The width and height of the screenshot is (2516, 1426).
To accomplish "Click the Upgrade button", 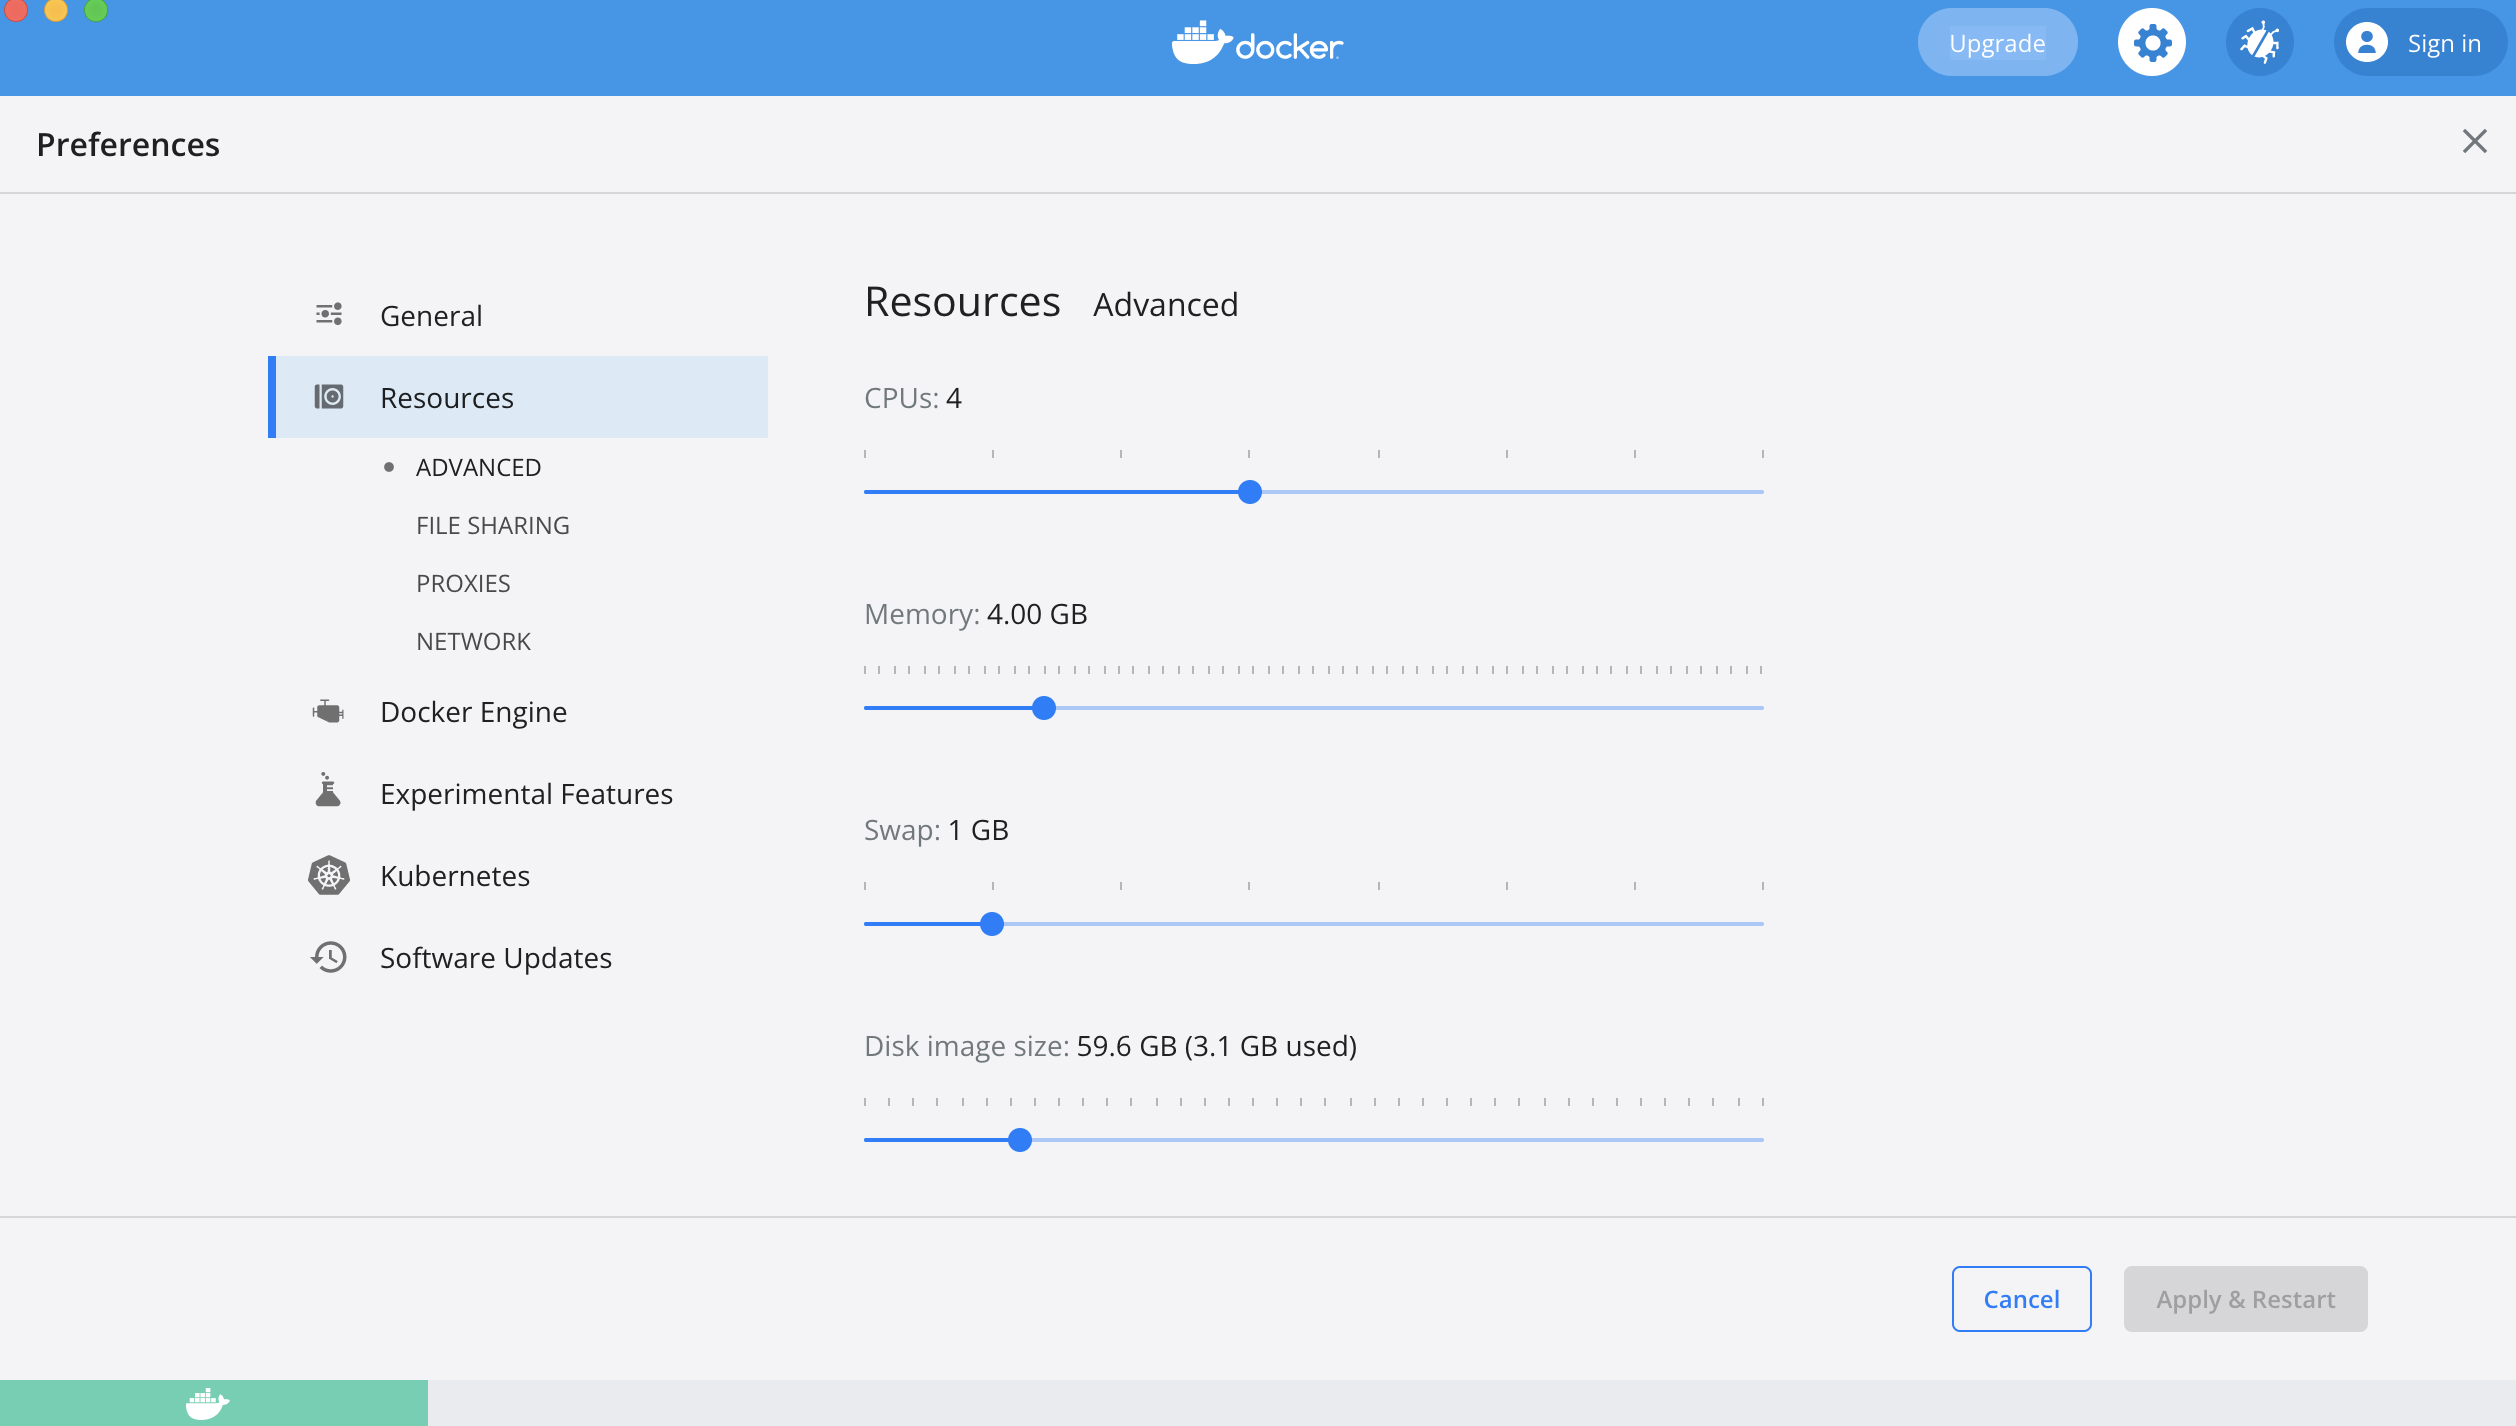I will (x=1997, y=43).
